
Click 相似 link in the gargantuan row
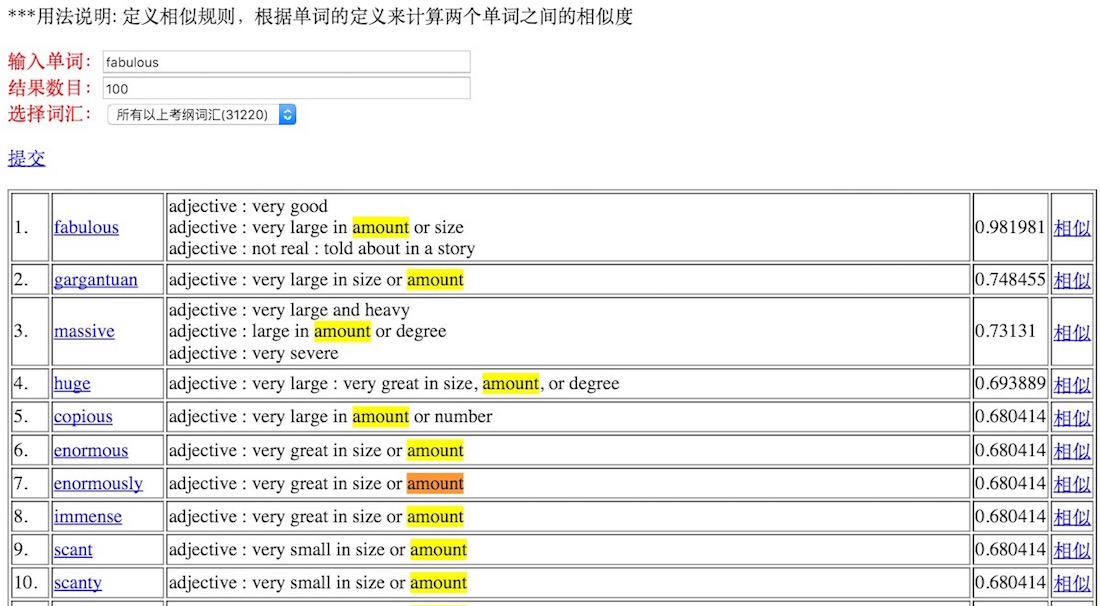pyautogui.click(x=1072, y=280)
